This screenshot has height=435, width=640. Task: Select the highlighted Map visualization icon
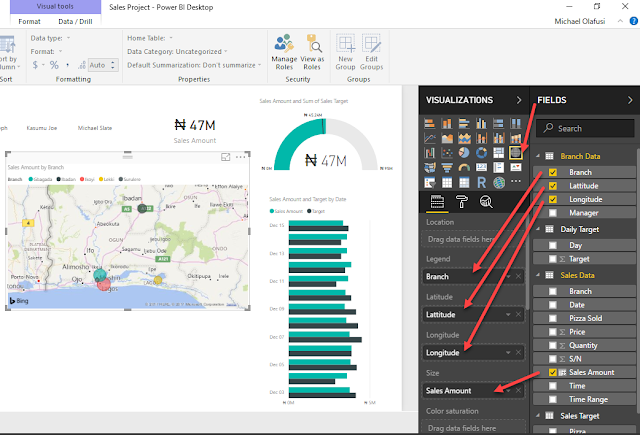point(516,153)
